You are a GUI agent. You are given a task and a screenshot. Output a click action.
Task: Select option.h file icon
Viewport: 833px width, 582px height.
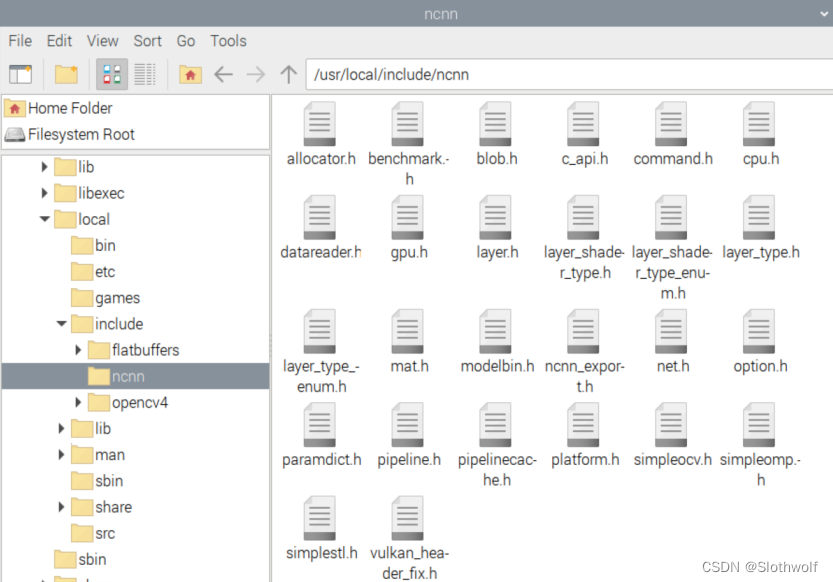(759, 331)
